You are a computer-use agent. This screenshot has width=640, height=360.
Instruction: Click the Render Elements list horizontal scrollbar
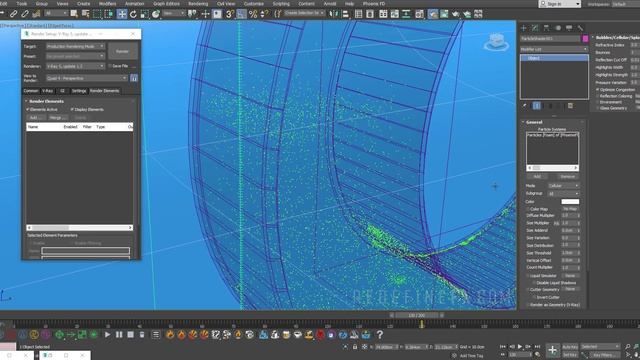point(80,227)
